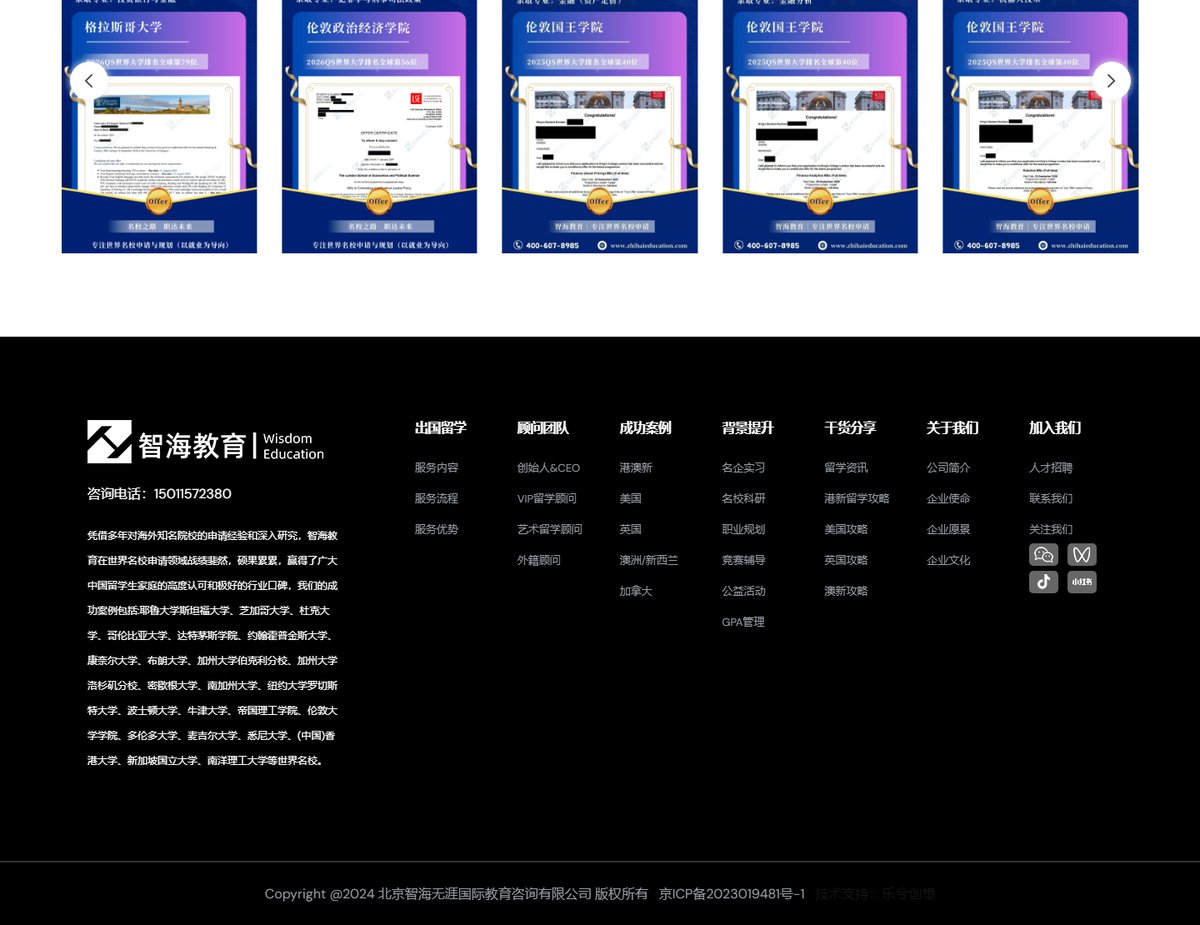Open the GPA管理 link

(x=743, y=622)
